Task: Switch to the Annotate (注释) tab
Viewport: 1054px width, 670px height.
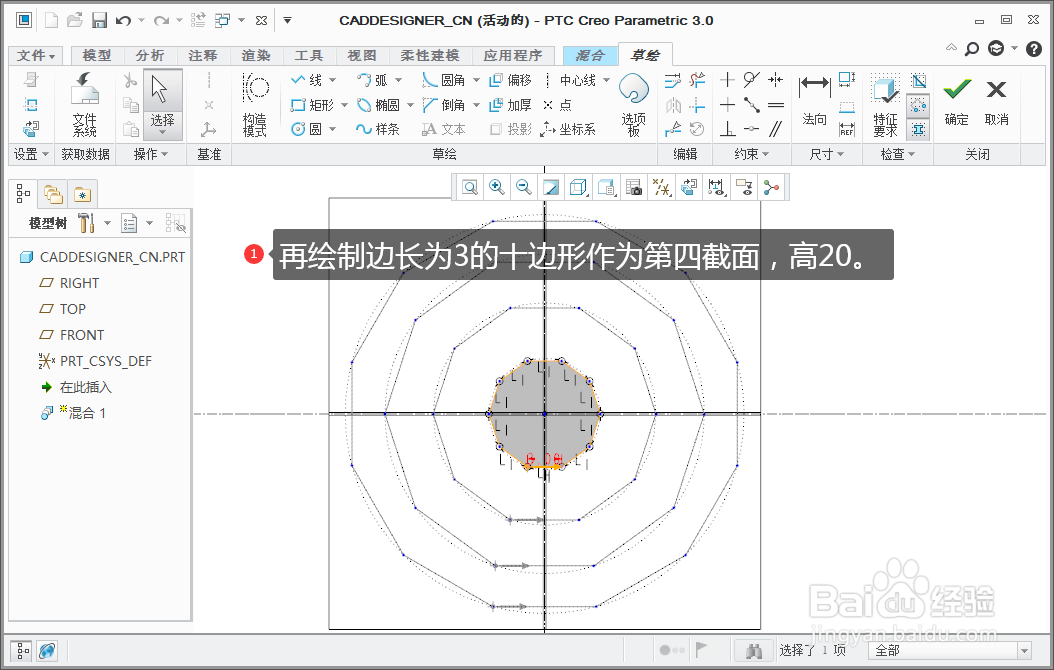Action: [202, 55]
